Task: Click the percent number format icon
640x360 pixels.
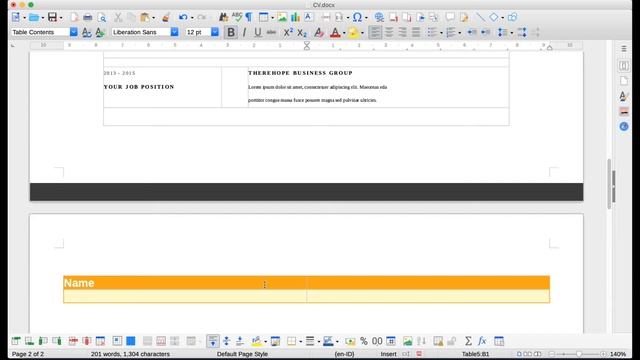Action: click(x=363, y=341)
